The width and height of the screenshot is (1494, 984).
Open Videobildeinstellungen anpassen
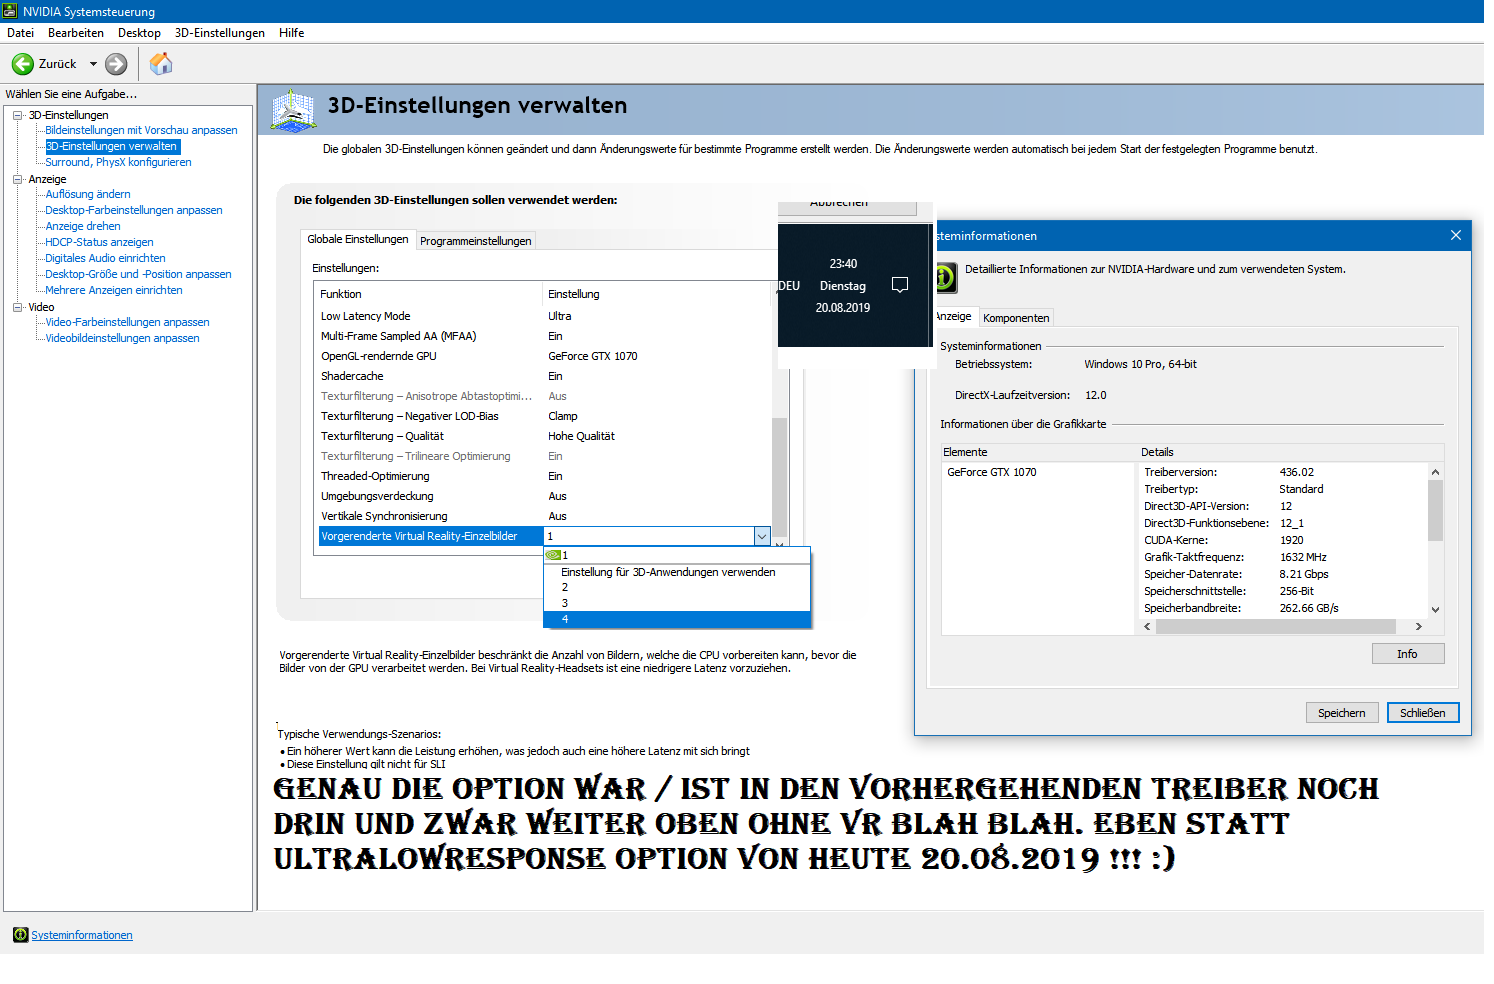click(x=122, y=338)
